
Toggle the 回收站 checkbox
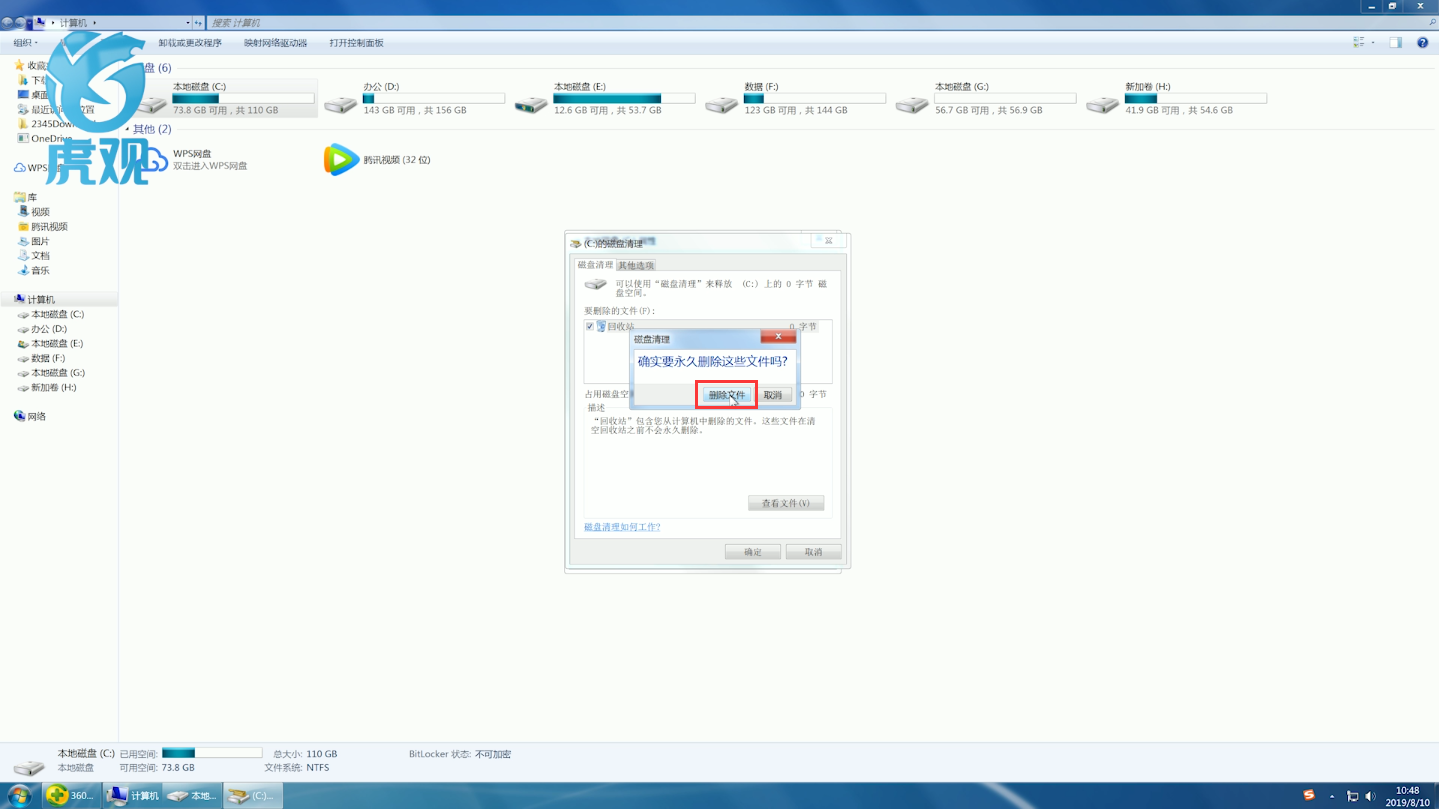click(590, 326)
